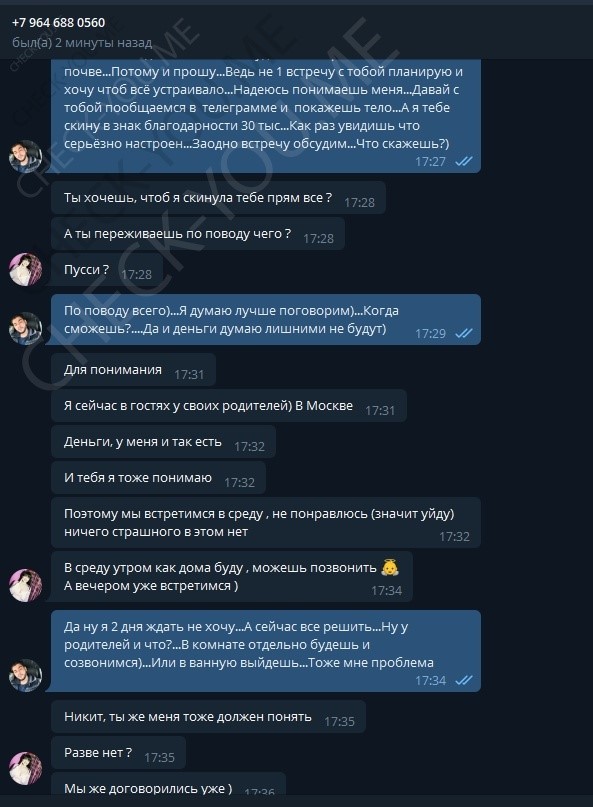Select message 'Мы же договорились уже'

coord(168,786)
